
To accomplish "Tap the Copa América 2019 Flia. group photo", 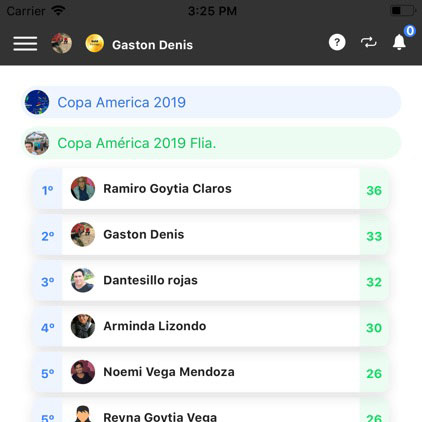I will 37,143.
